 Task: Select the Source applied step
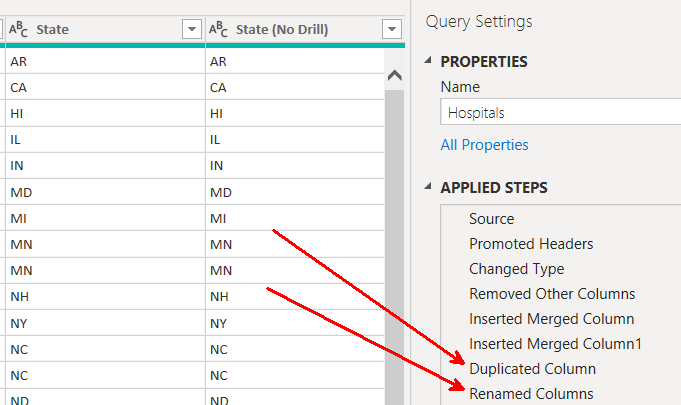tap(491, 219)
